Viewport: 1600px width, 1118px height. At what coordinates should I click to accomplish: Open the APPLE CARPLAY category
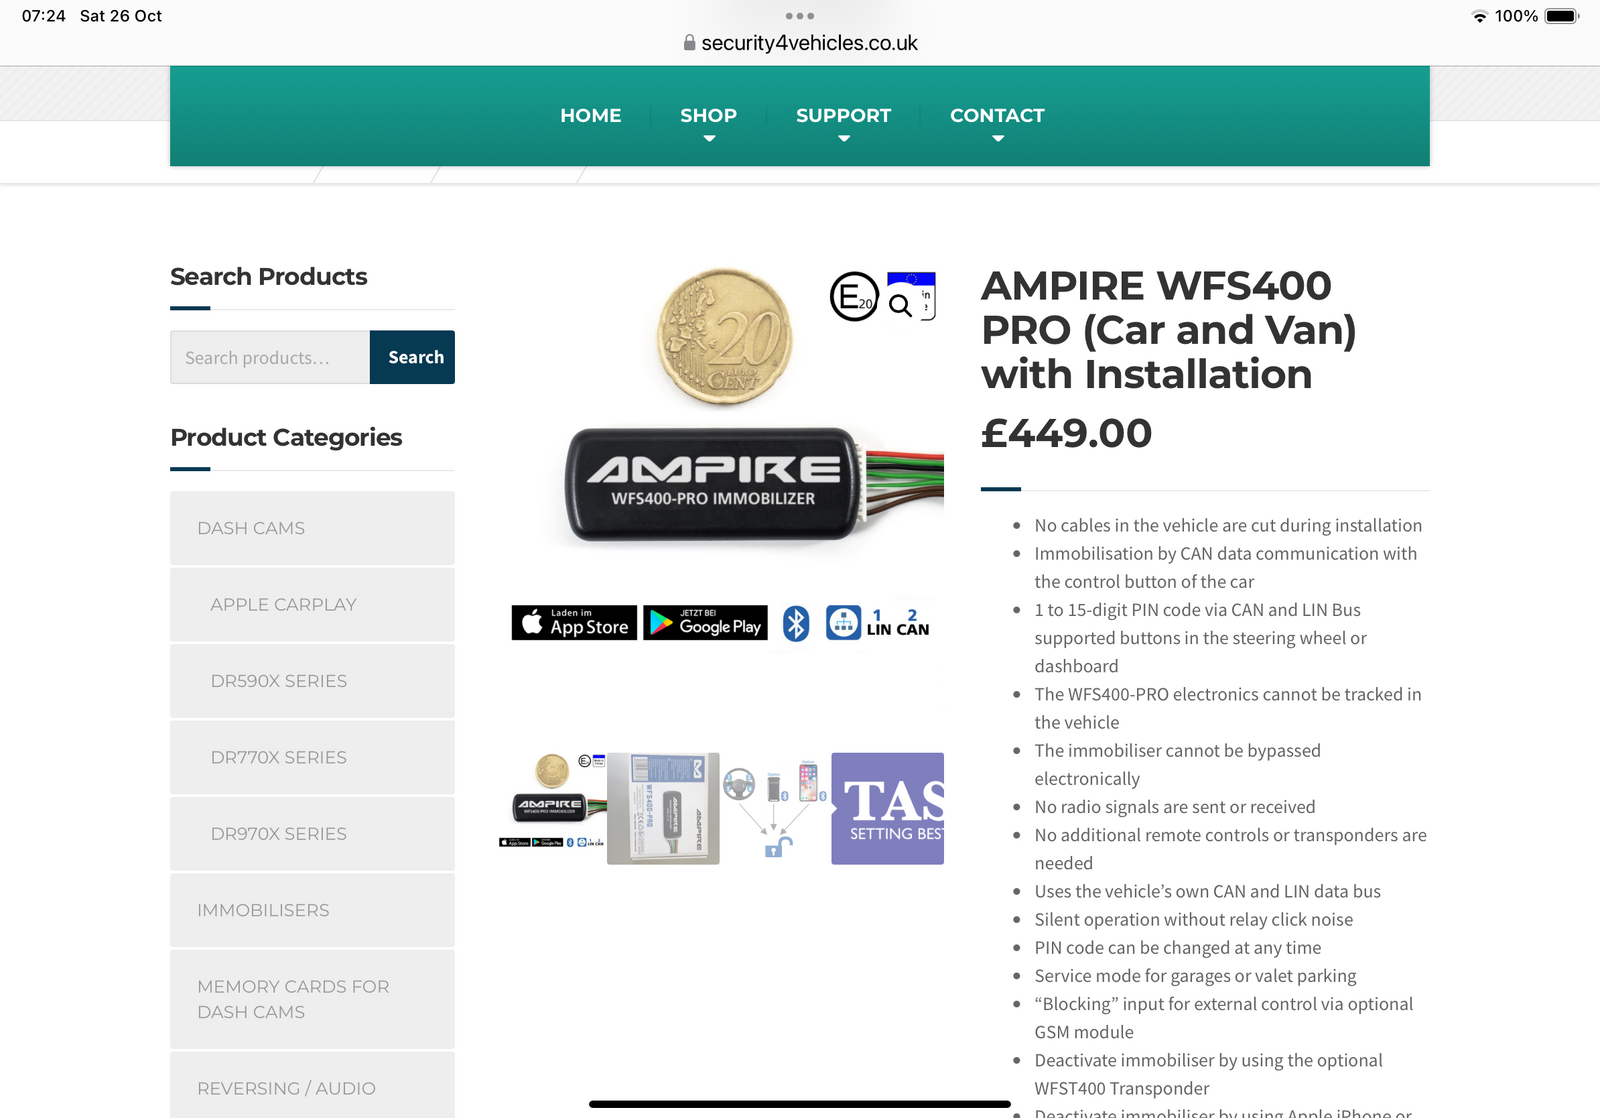[x=312, y=604]
